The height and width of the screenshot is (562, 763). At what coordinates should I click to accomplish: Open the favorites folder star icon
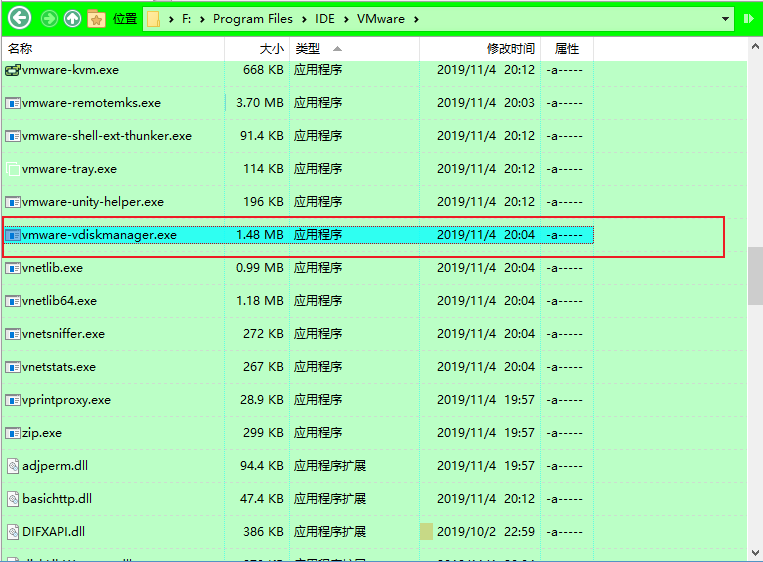[x=96, y=19]
